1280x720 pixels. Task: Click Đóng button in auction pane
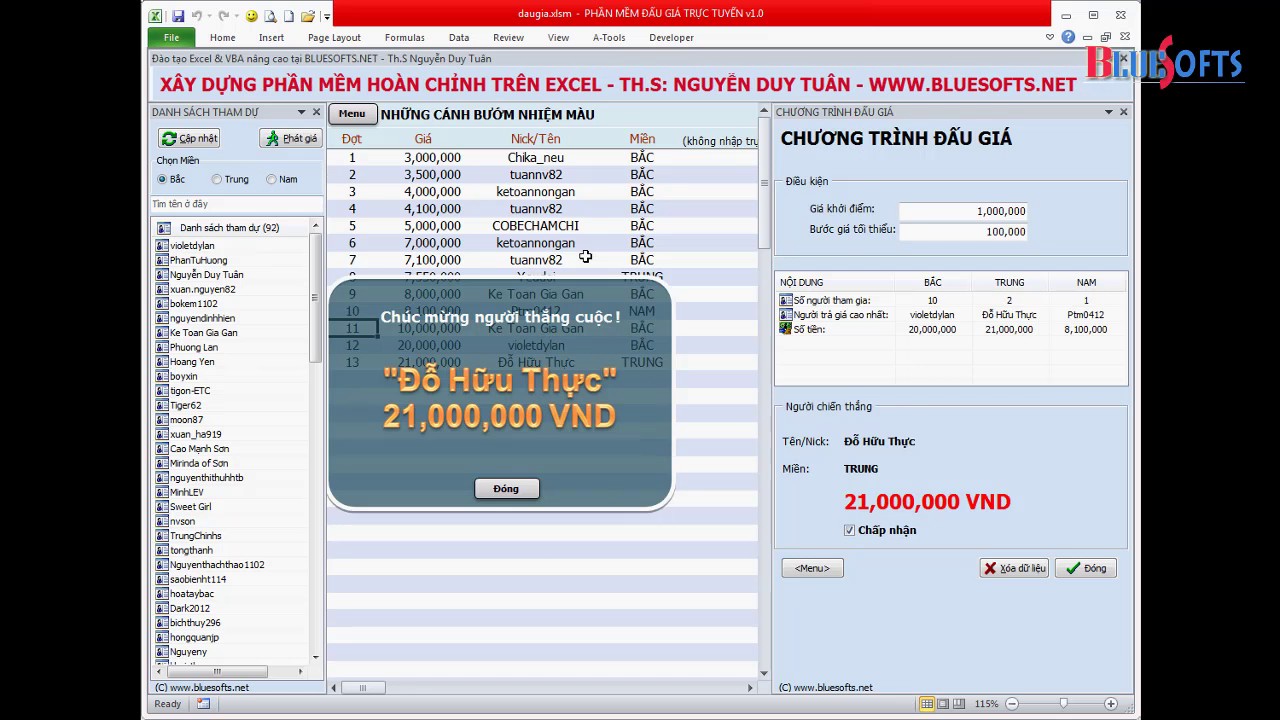point(1085,568)
